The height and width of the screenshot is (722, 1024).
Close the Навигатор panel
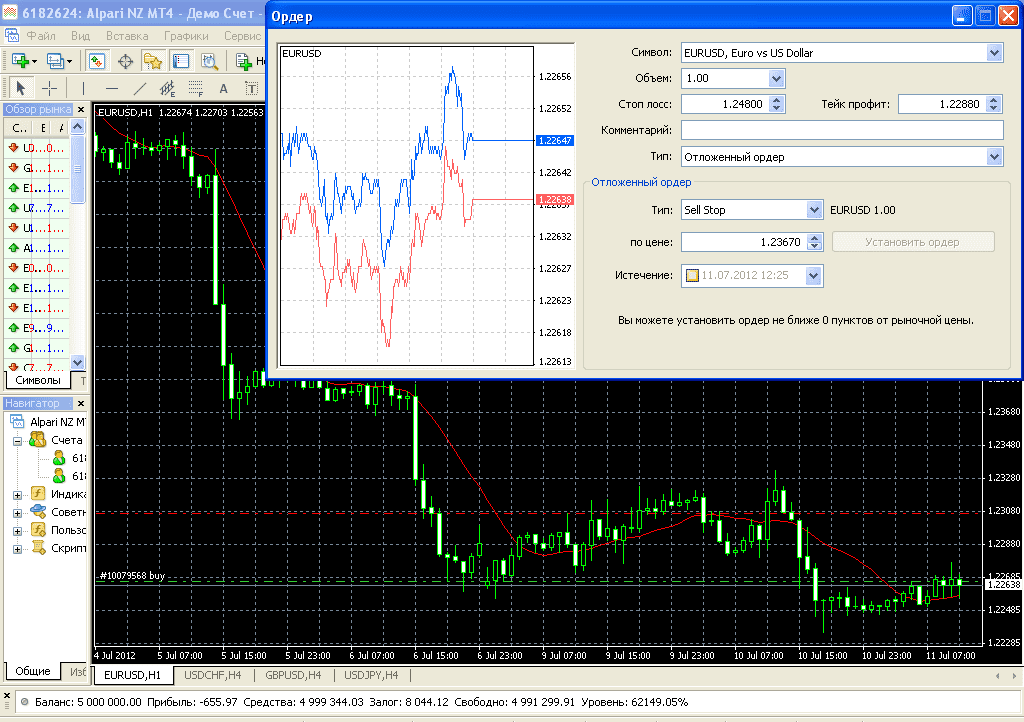click(x=81, y=403)
